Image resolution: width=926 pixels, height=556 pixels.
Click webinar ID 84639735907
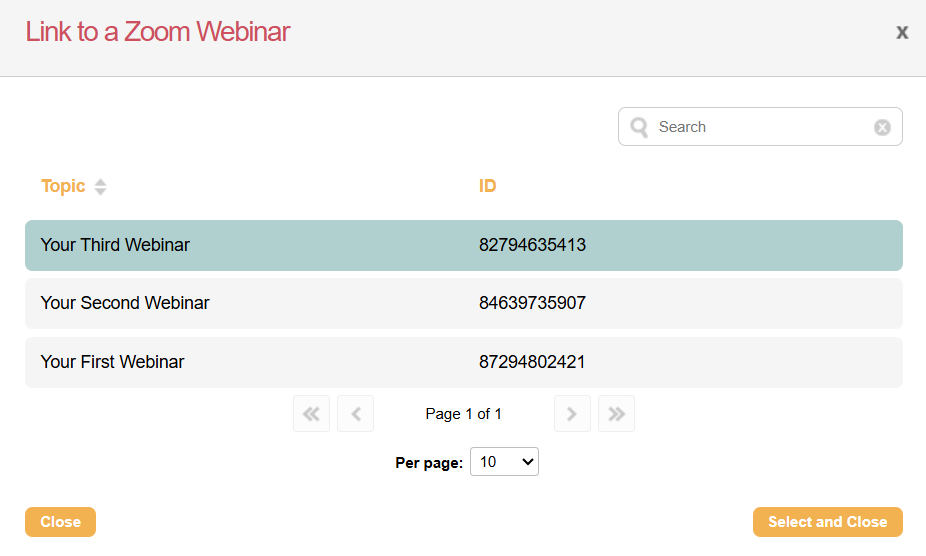pos(532,303)
